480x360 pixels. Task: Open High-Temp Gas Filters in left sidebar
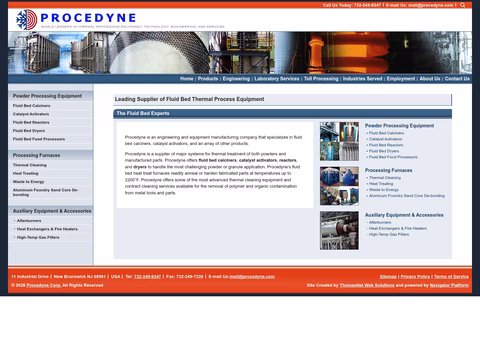(38, 237)
